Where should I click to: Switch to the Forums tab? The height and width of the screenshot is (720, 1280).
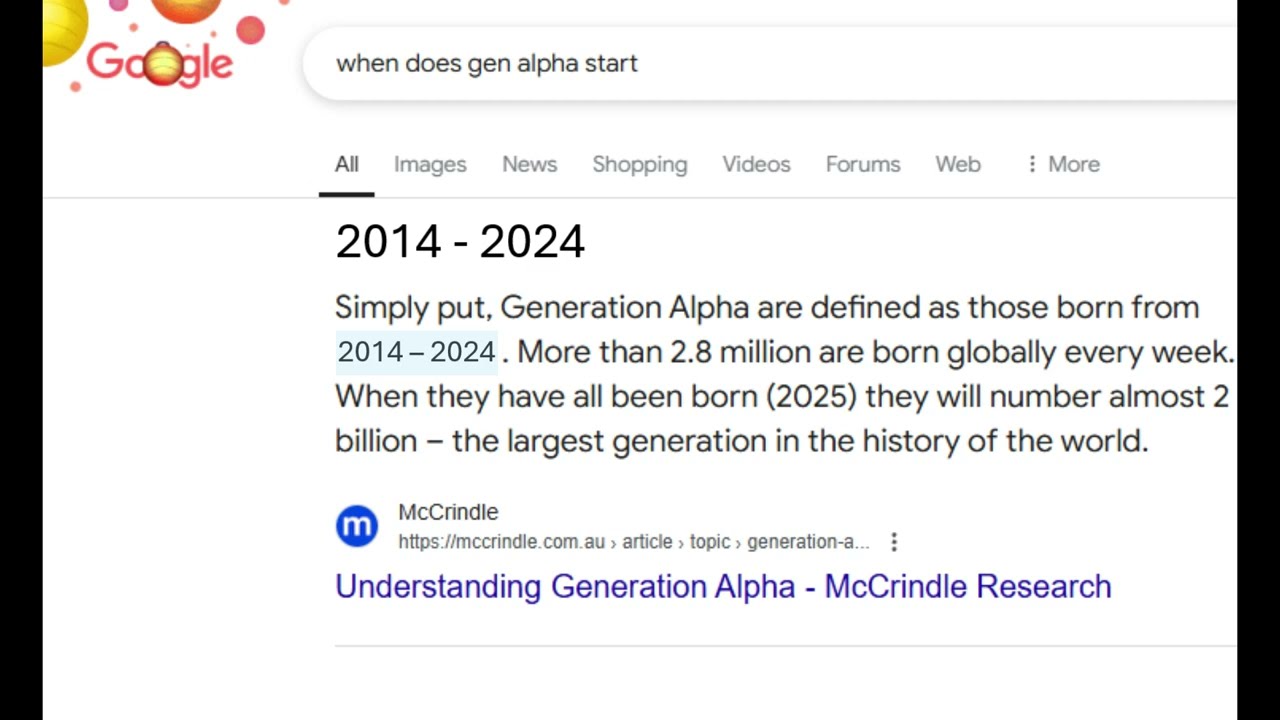[x=863, y=164]
